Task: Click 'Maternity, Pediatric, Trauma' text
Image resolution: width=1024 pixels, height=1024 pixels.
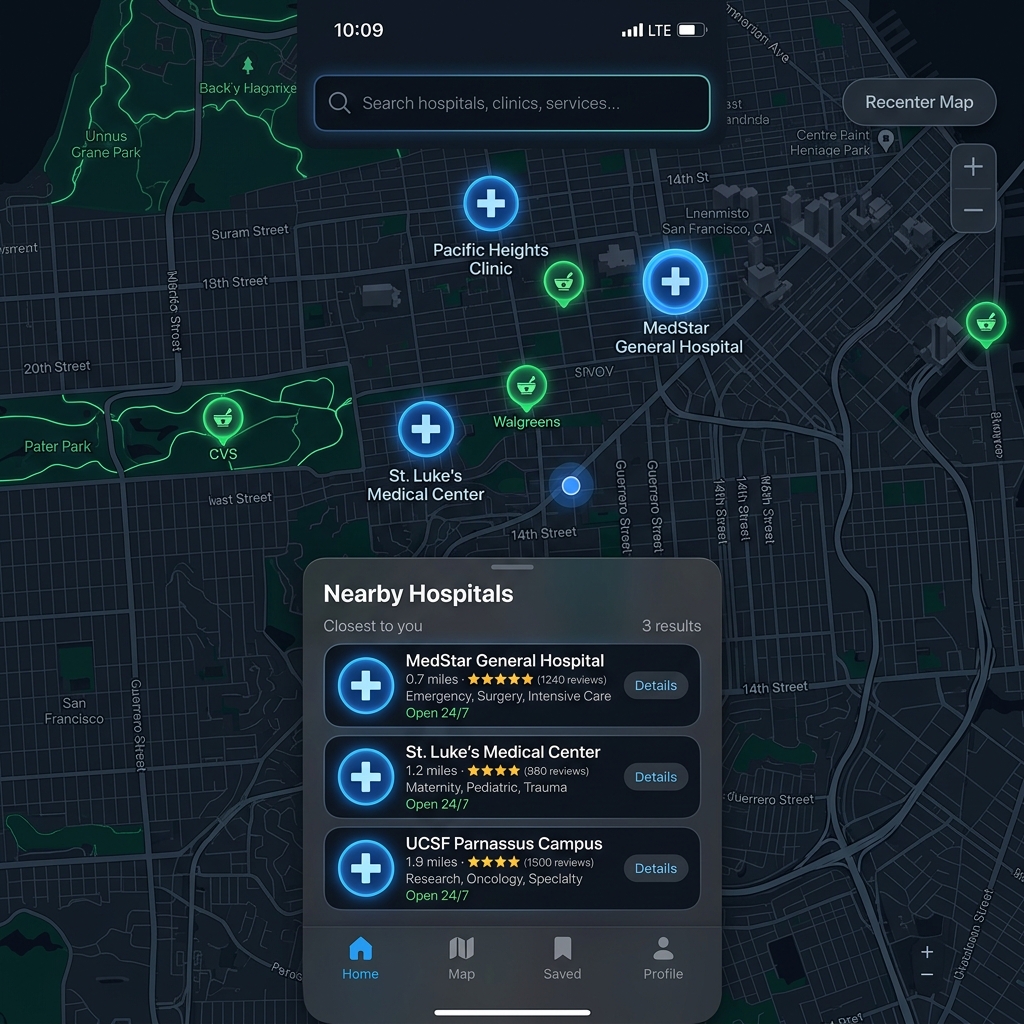Action: click(x=486, y=788)
